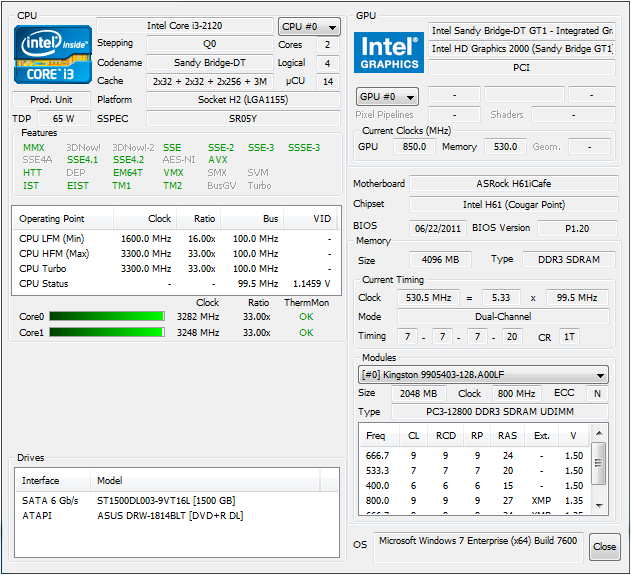Select the CPU Status row
Image resolution: width=631 pixels, height=575 pixels.
tap(176, 284)
